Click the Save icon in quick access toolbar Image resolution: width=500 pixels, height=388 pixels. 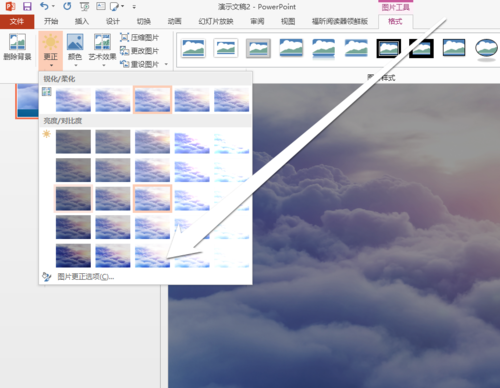point(27,6)
